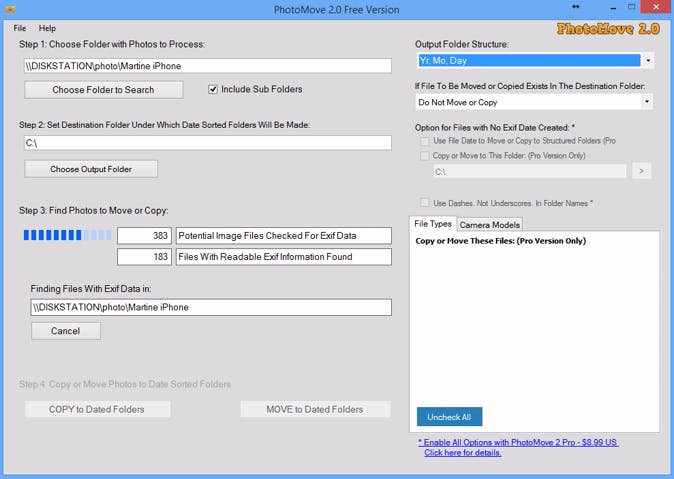Click the Uncheck All button
Image resolution: width=674 pixels, height=479 pixels.
[449, 417]
